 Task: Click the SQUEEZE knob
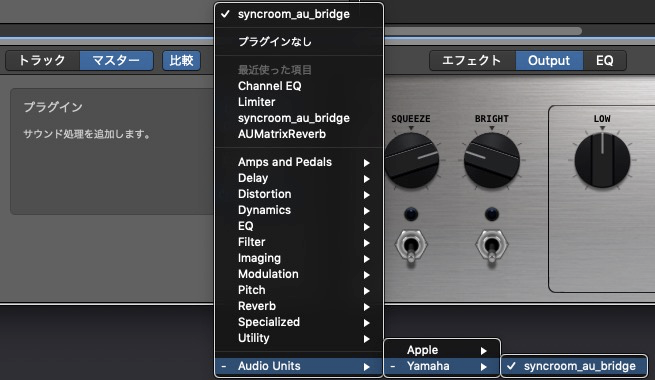[x=412, y=160]
